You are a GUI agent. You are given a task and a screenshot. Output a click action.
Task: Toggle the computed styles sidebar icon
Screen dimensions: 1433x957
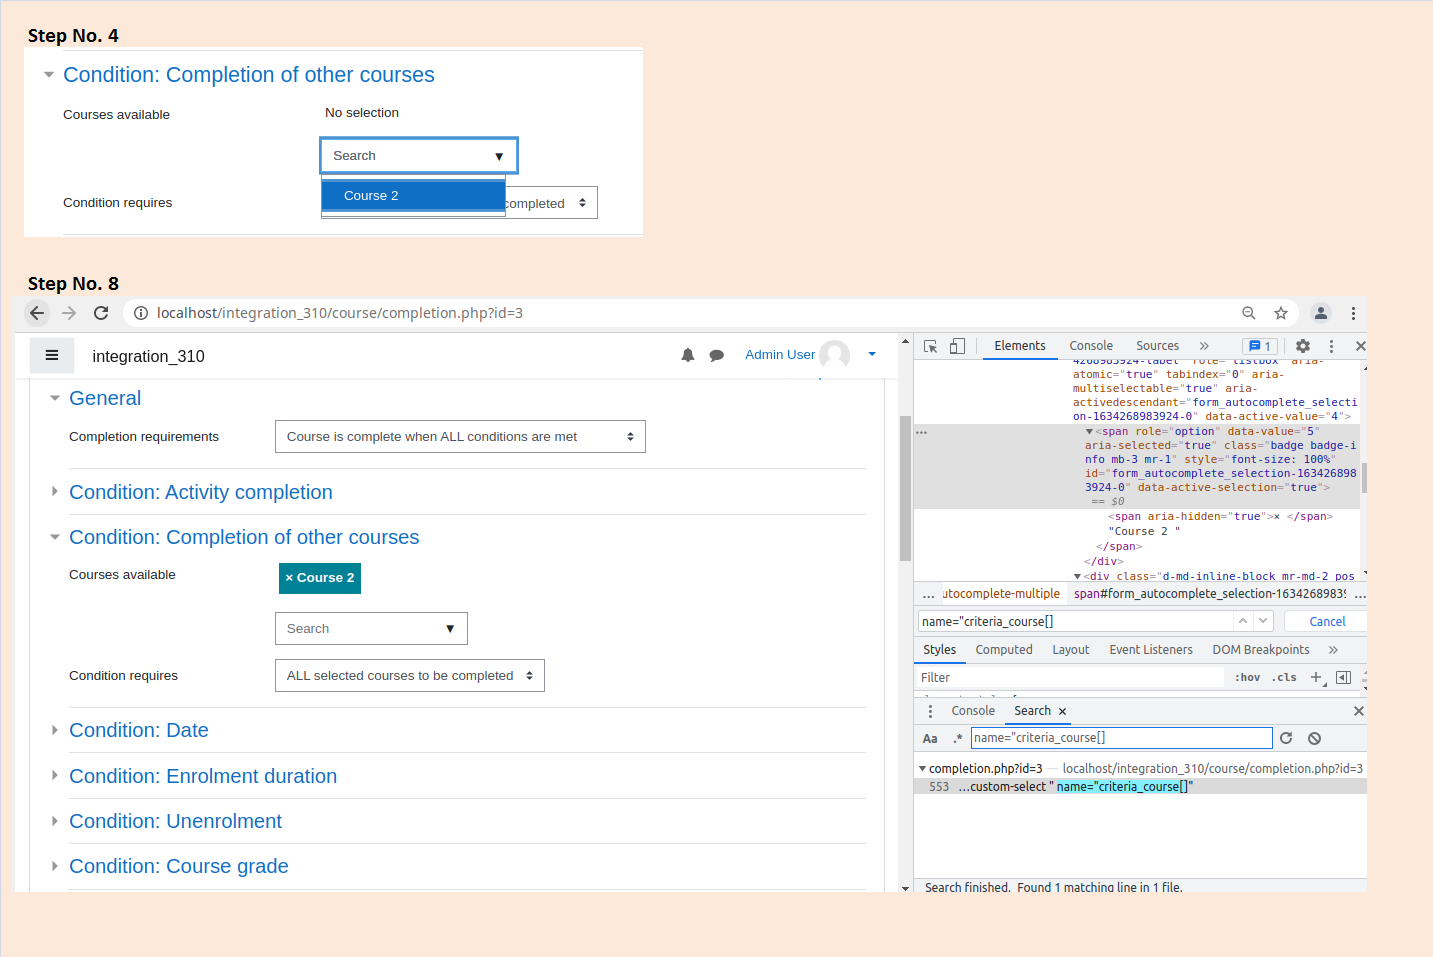coord(1343,677)
